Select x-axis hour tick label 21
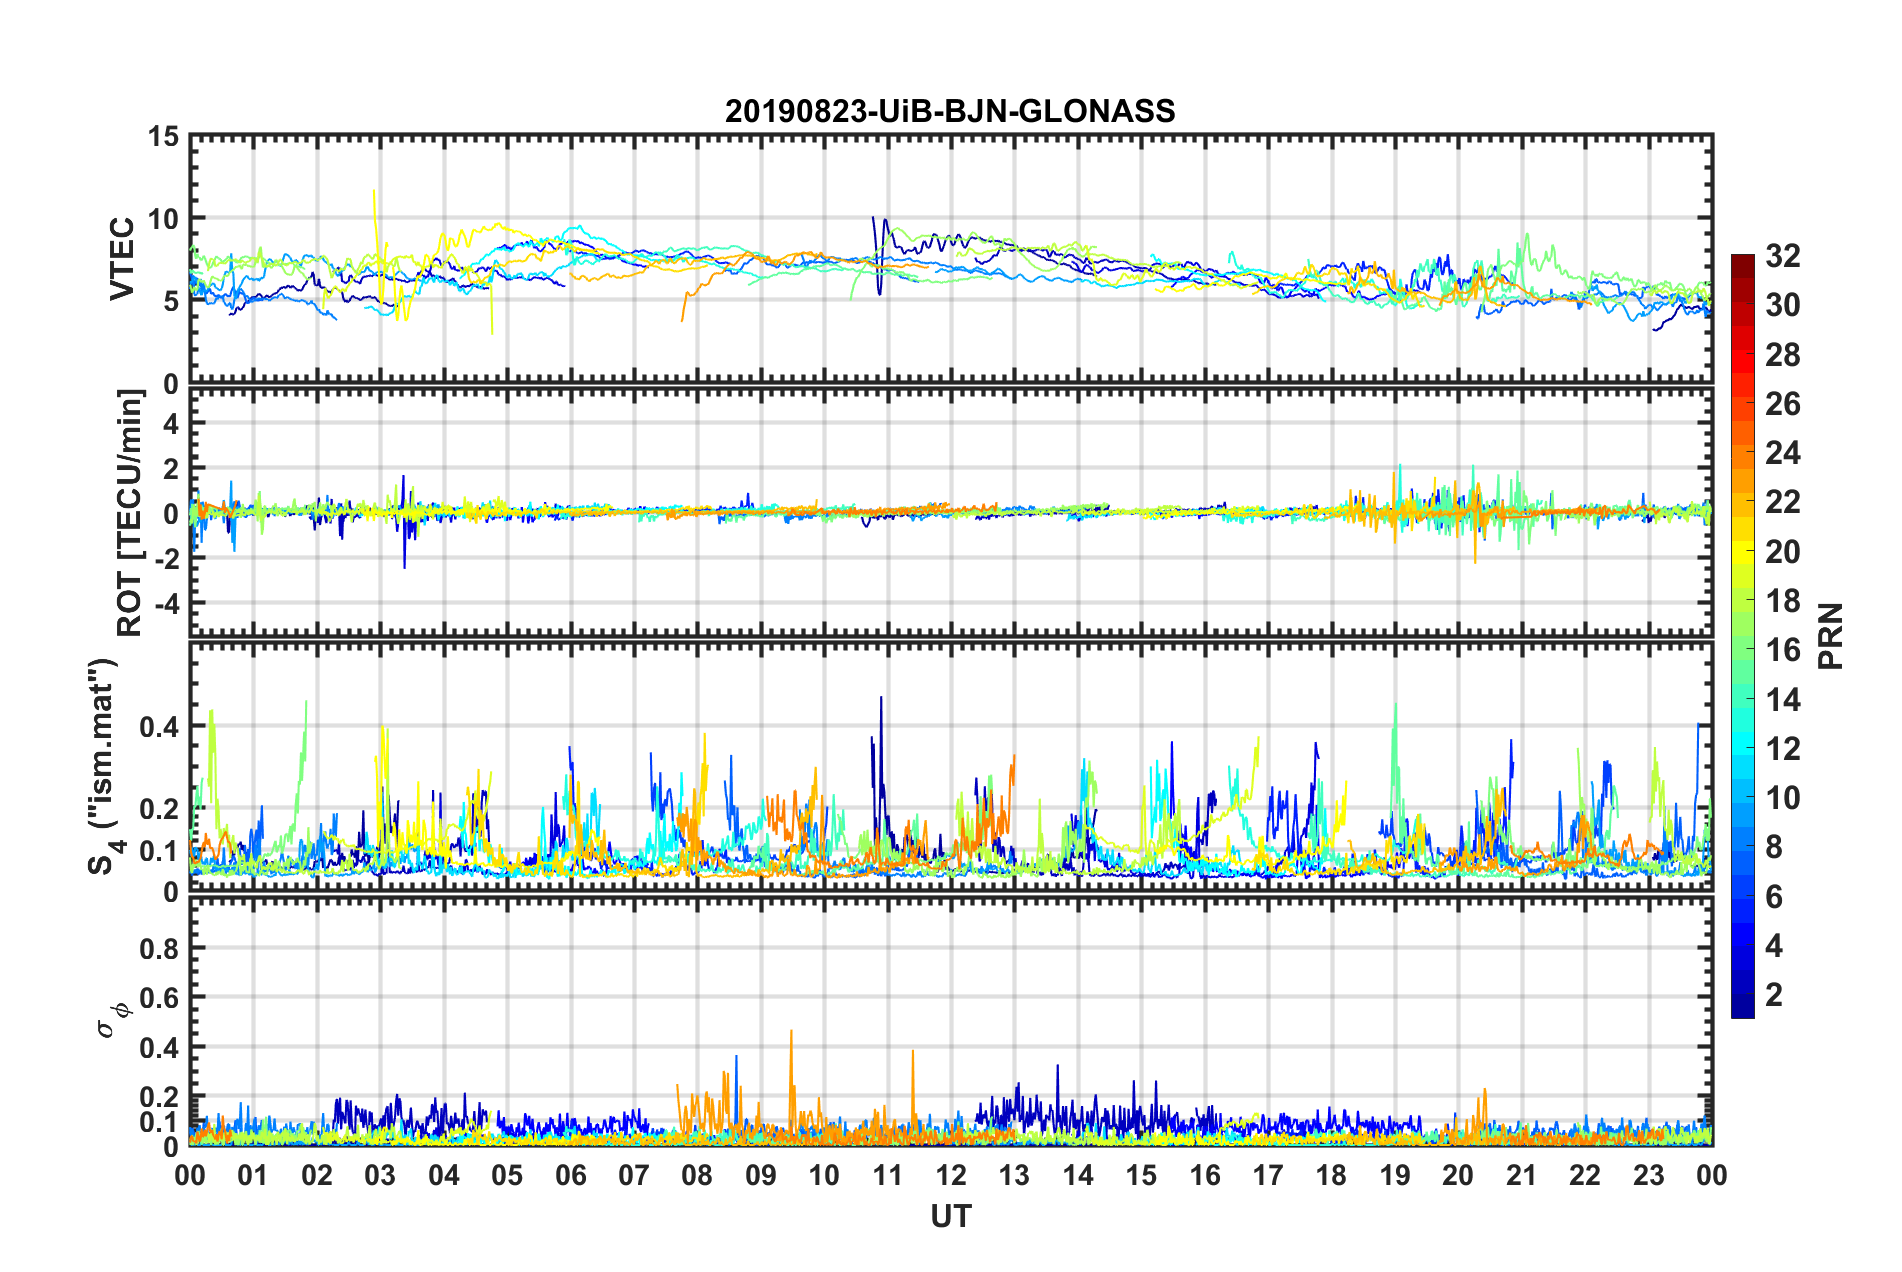The height and width of the screenshot is (1272, 1902). (x=1522, y=1175)
